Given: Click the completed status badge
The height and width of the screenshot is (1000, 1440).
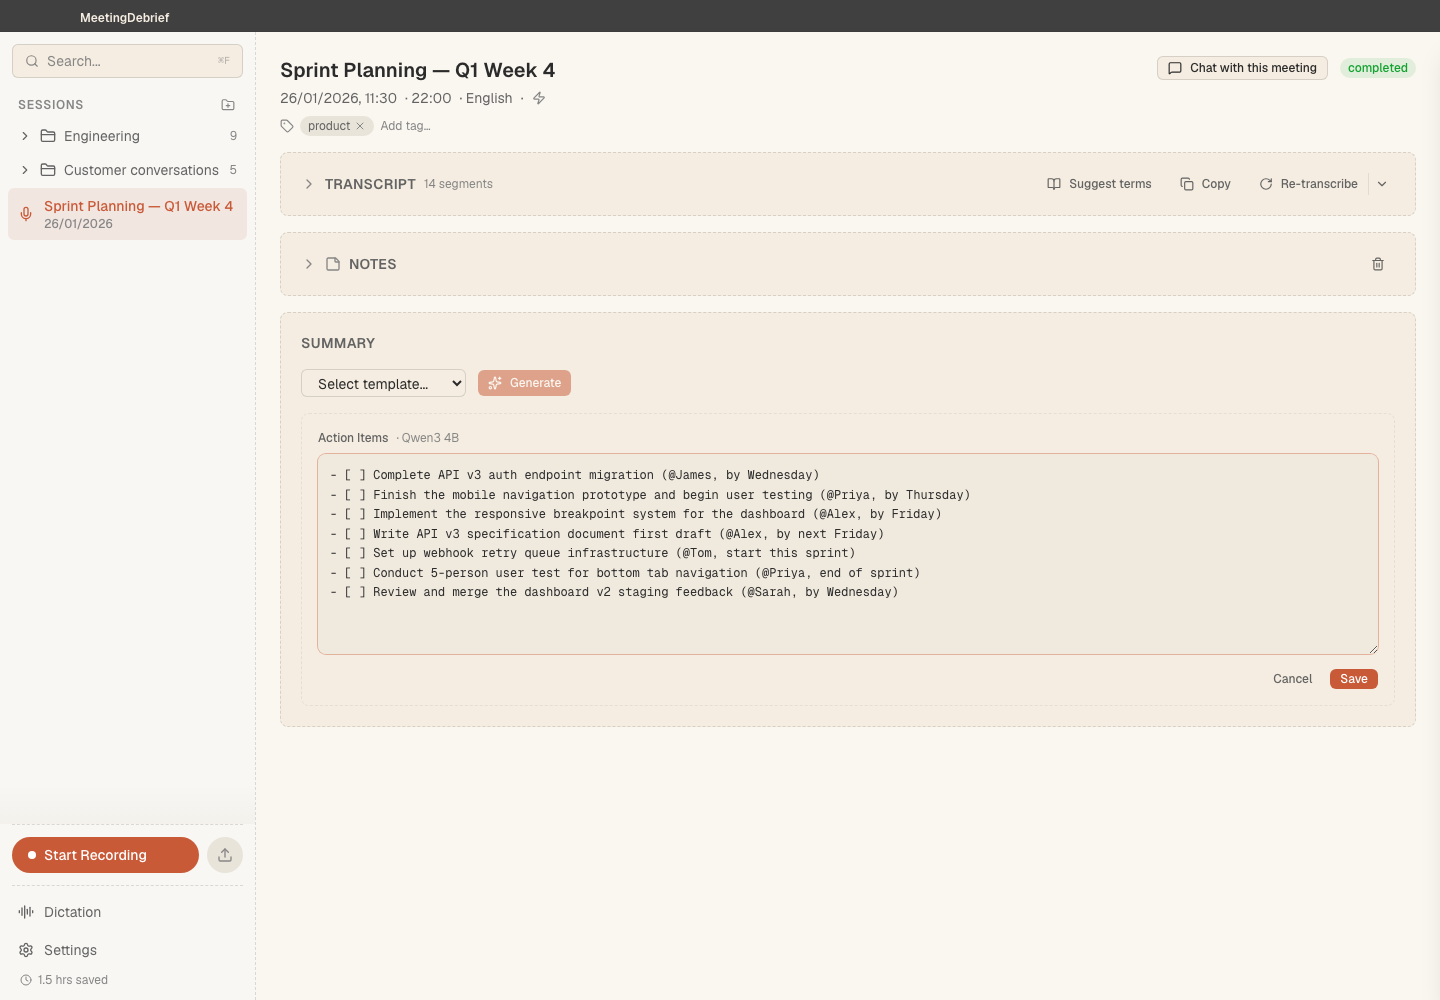Looking at the screenshot, I should pyautogui.click(x=1377, y=68).
